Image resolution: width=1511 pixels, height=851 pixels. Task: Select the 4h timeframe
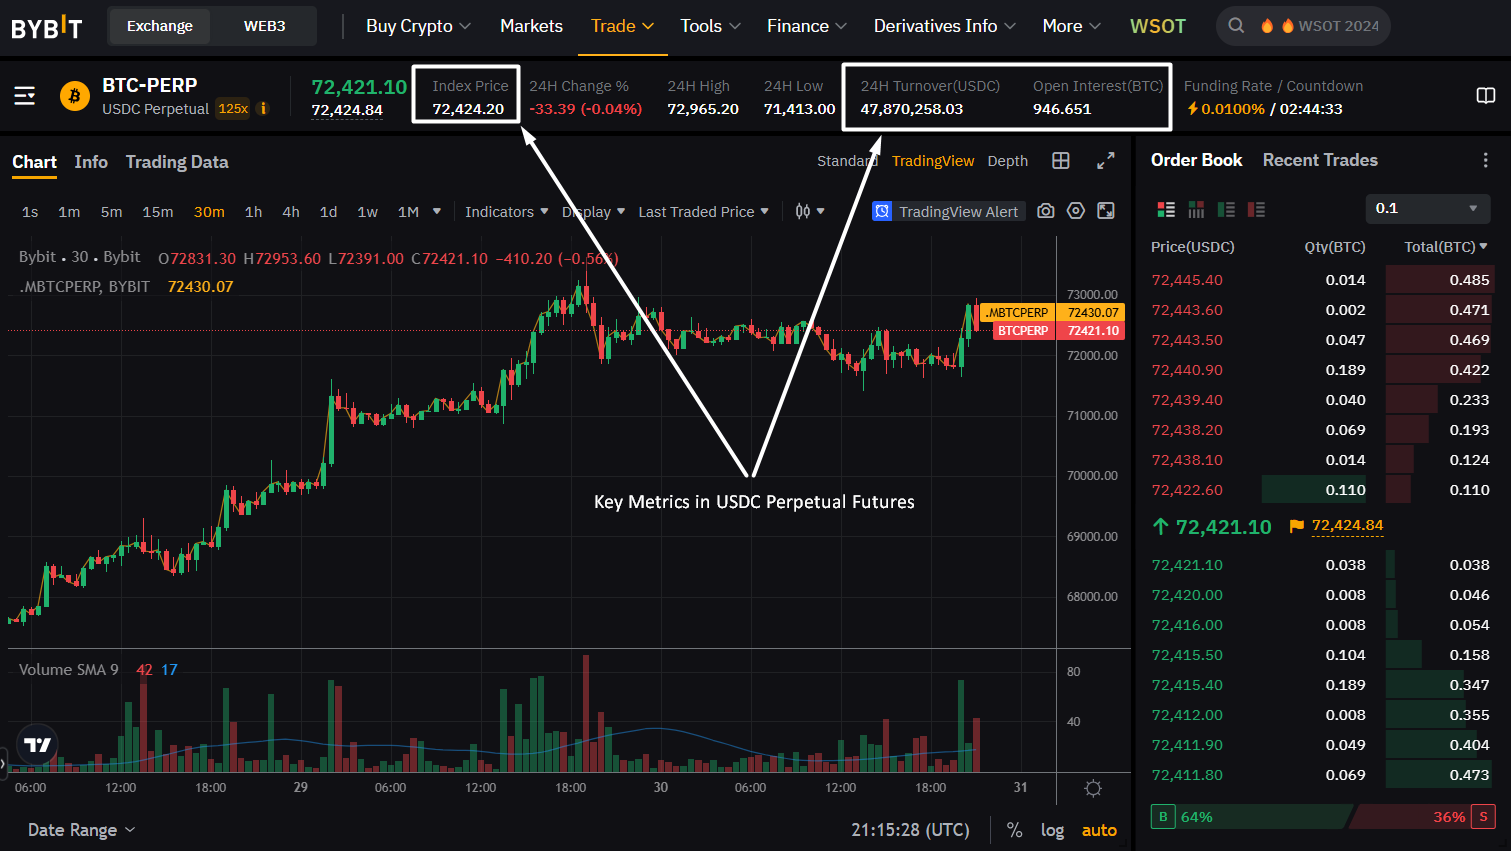(291, 212)
